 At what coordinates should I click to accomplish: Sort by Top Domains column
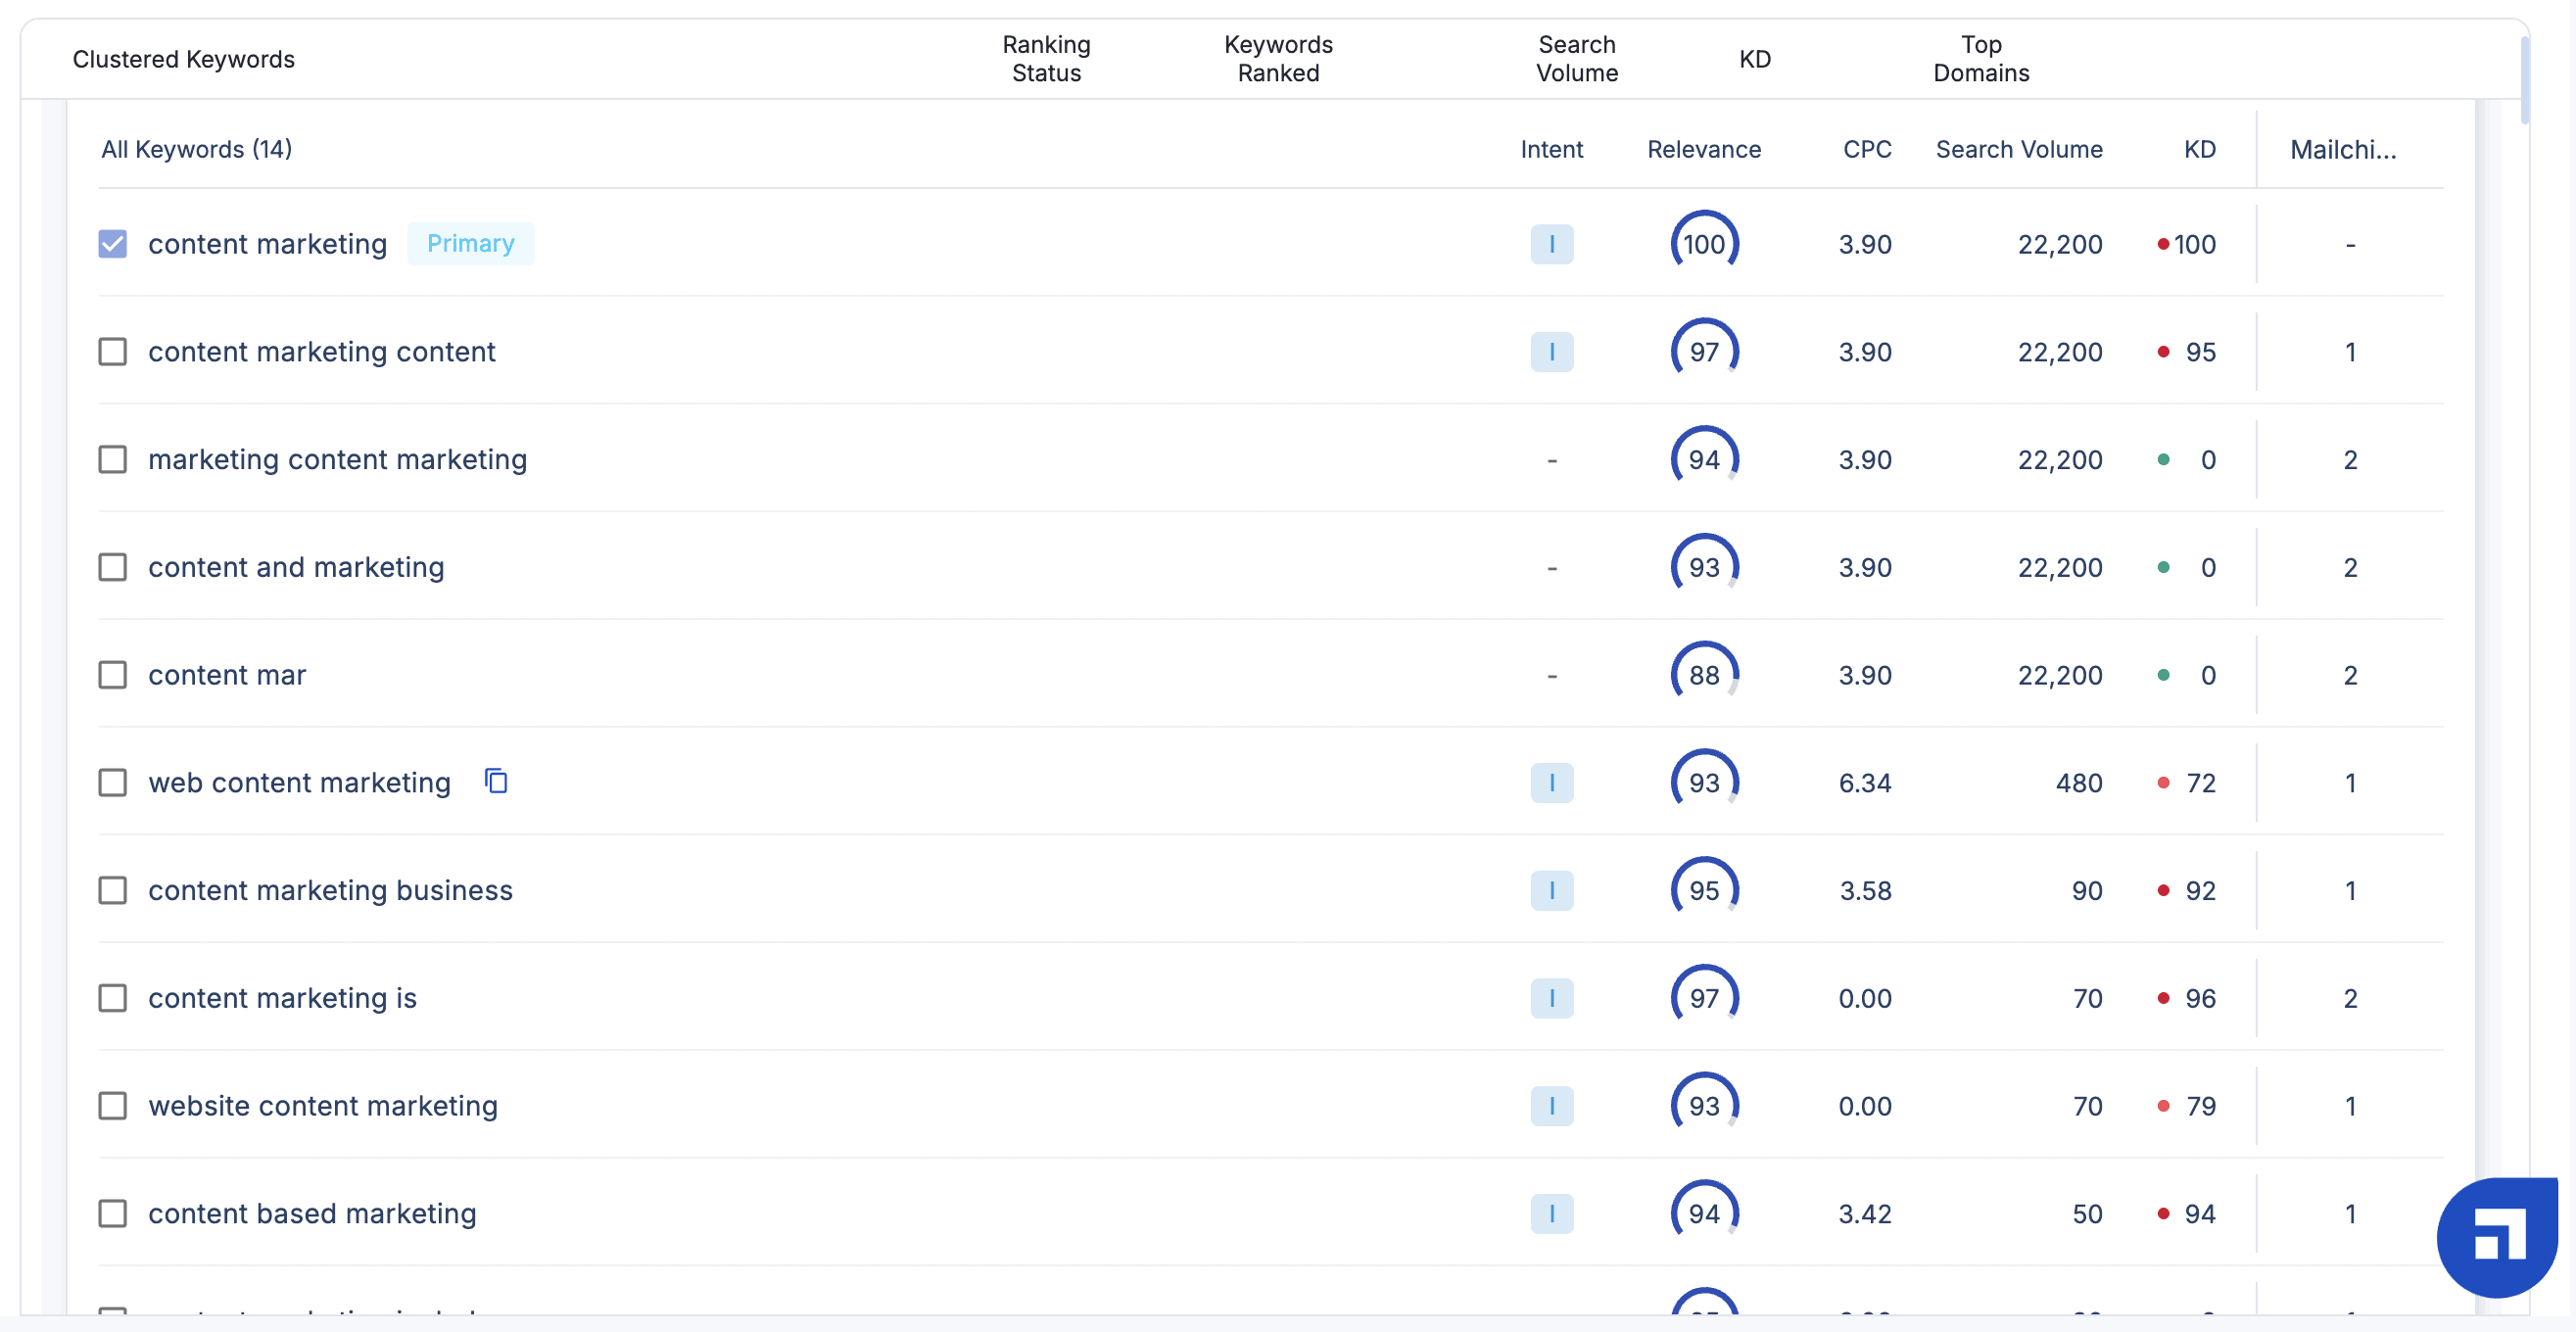[x=1981, y=59]
